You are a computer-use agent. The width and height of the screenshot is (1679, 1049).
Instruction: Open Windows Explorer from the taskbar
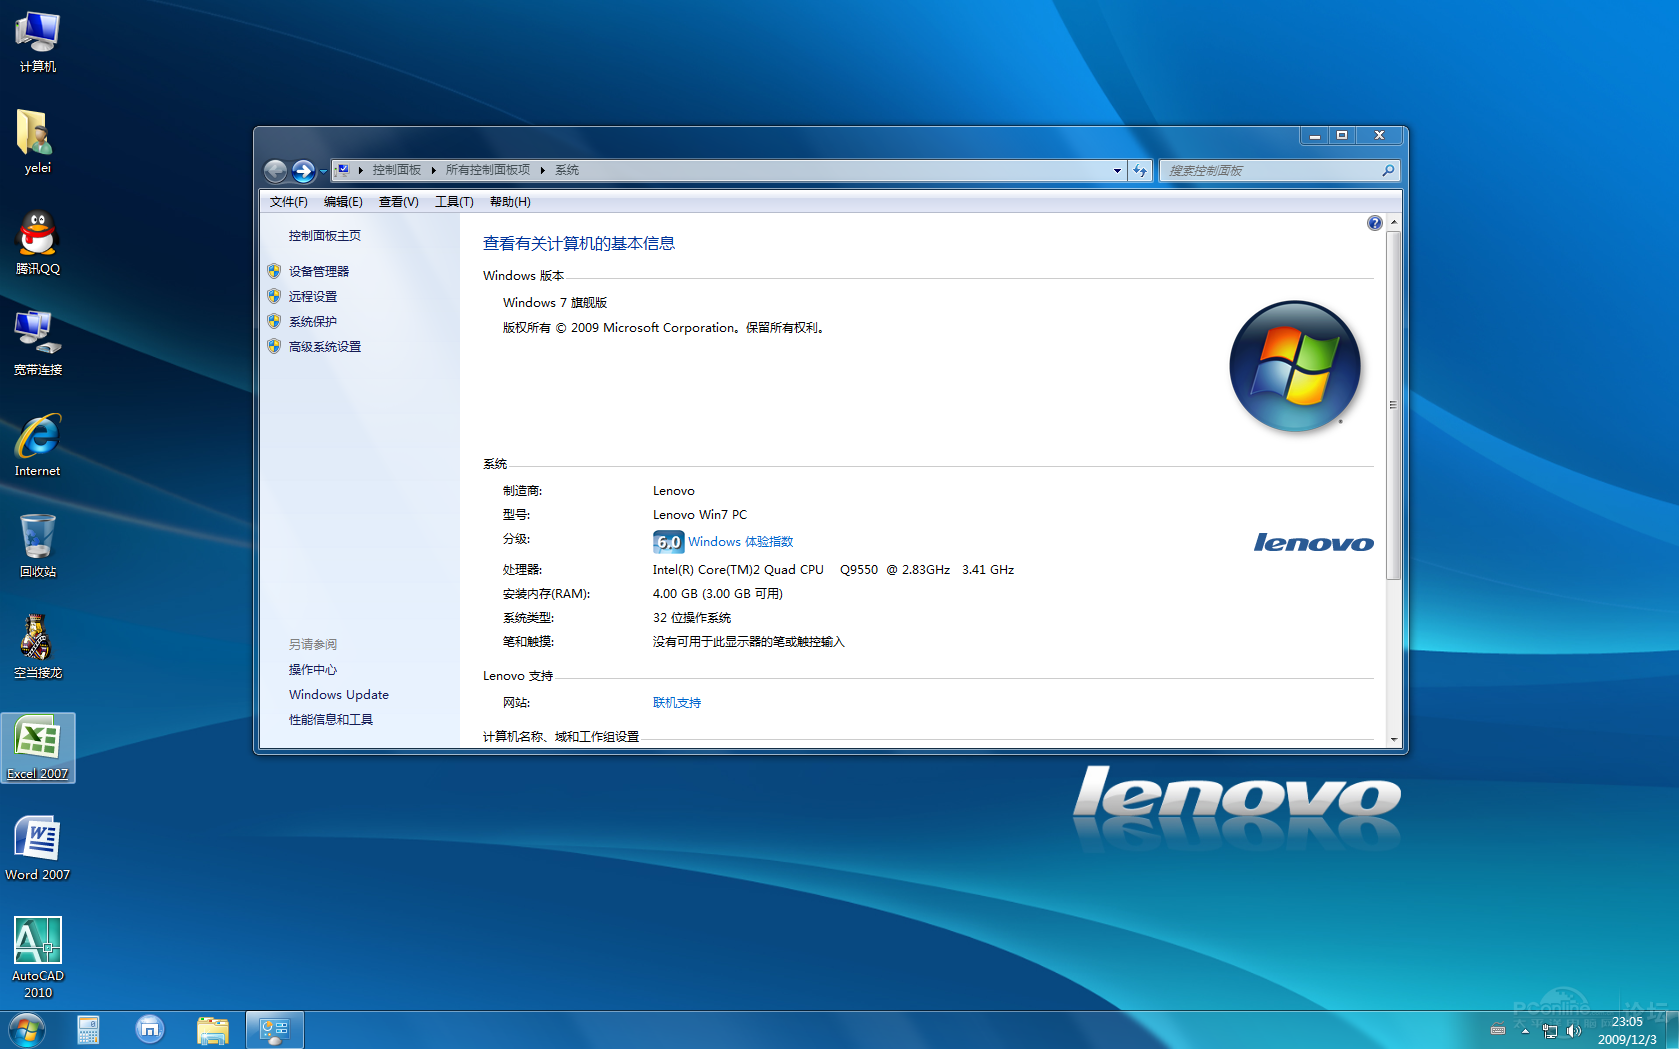click(x=212, y=1030)
